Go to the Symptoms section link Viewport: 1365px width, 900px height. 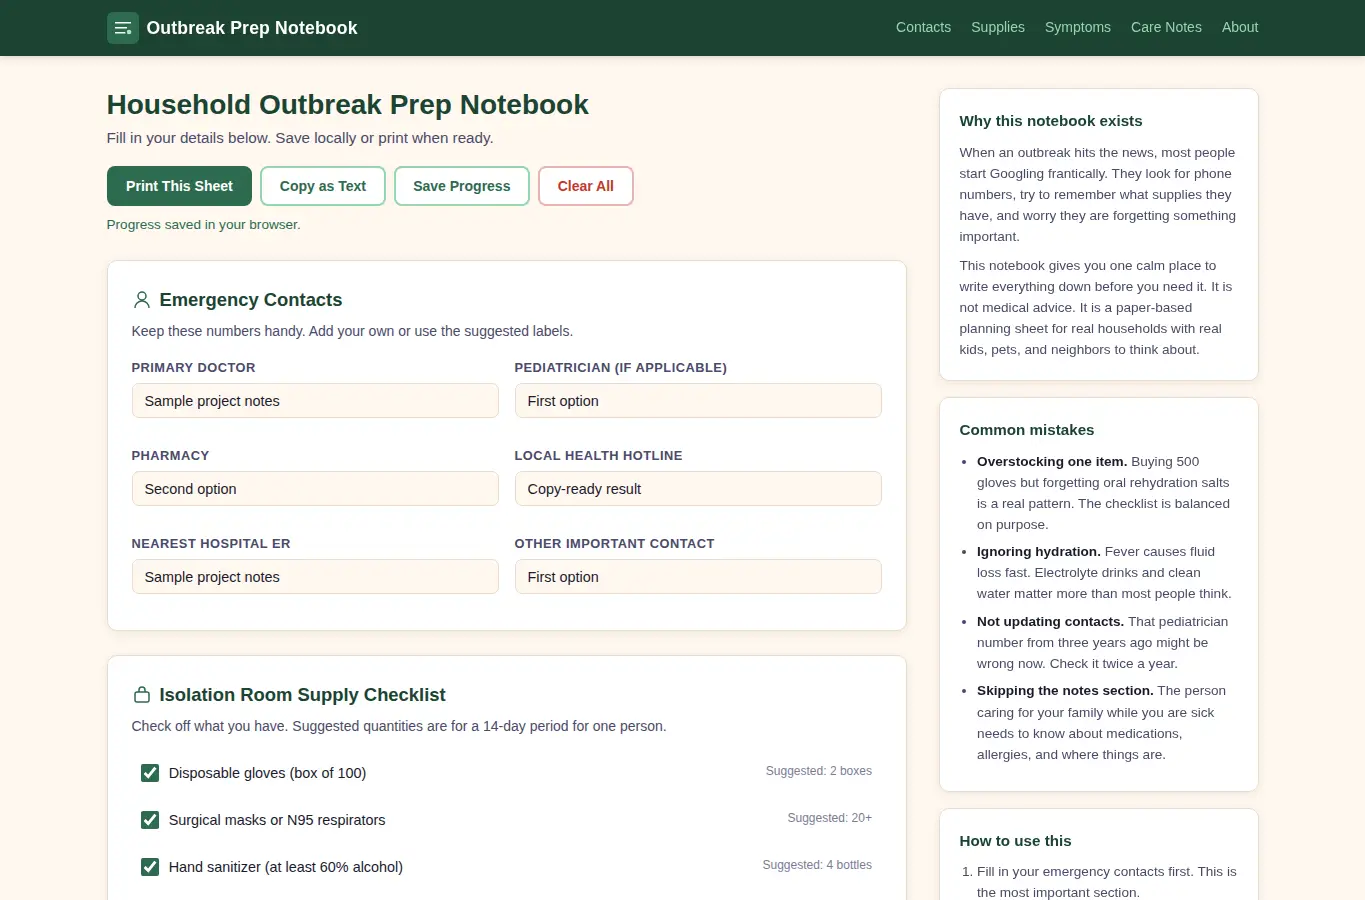click(1078, 27)
